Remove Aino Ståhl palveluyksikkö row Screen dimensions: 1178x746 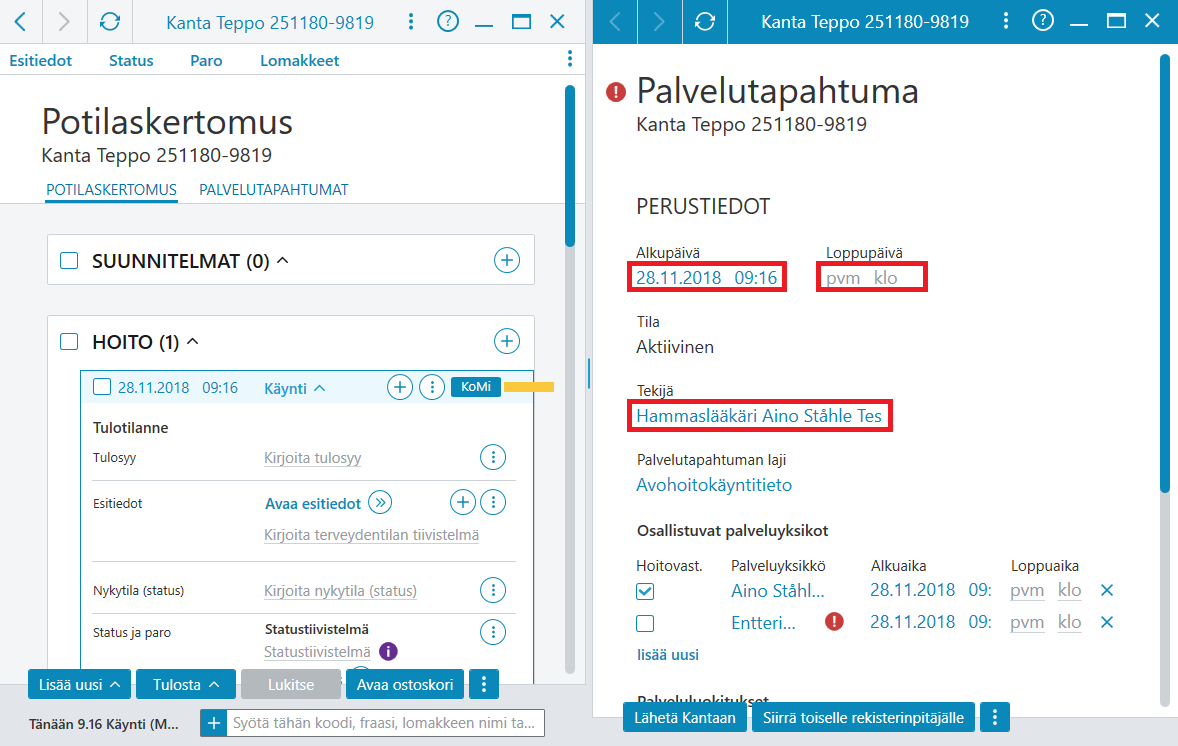point(1107,590)
